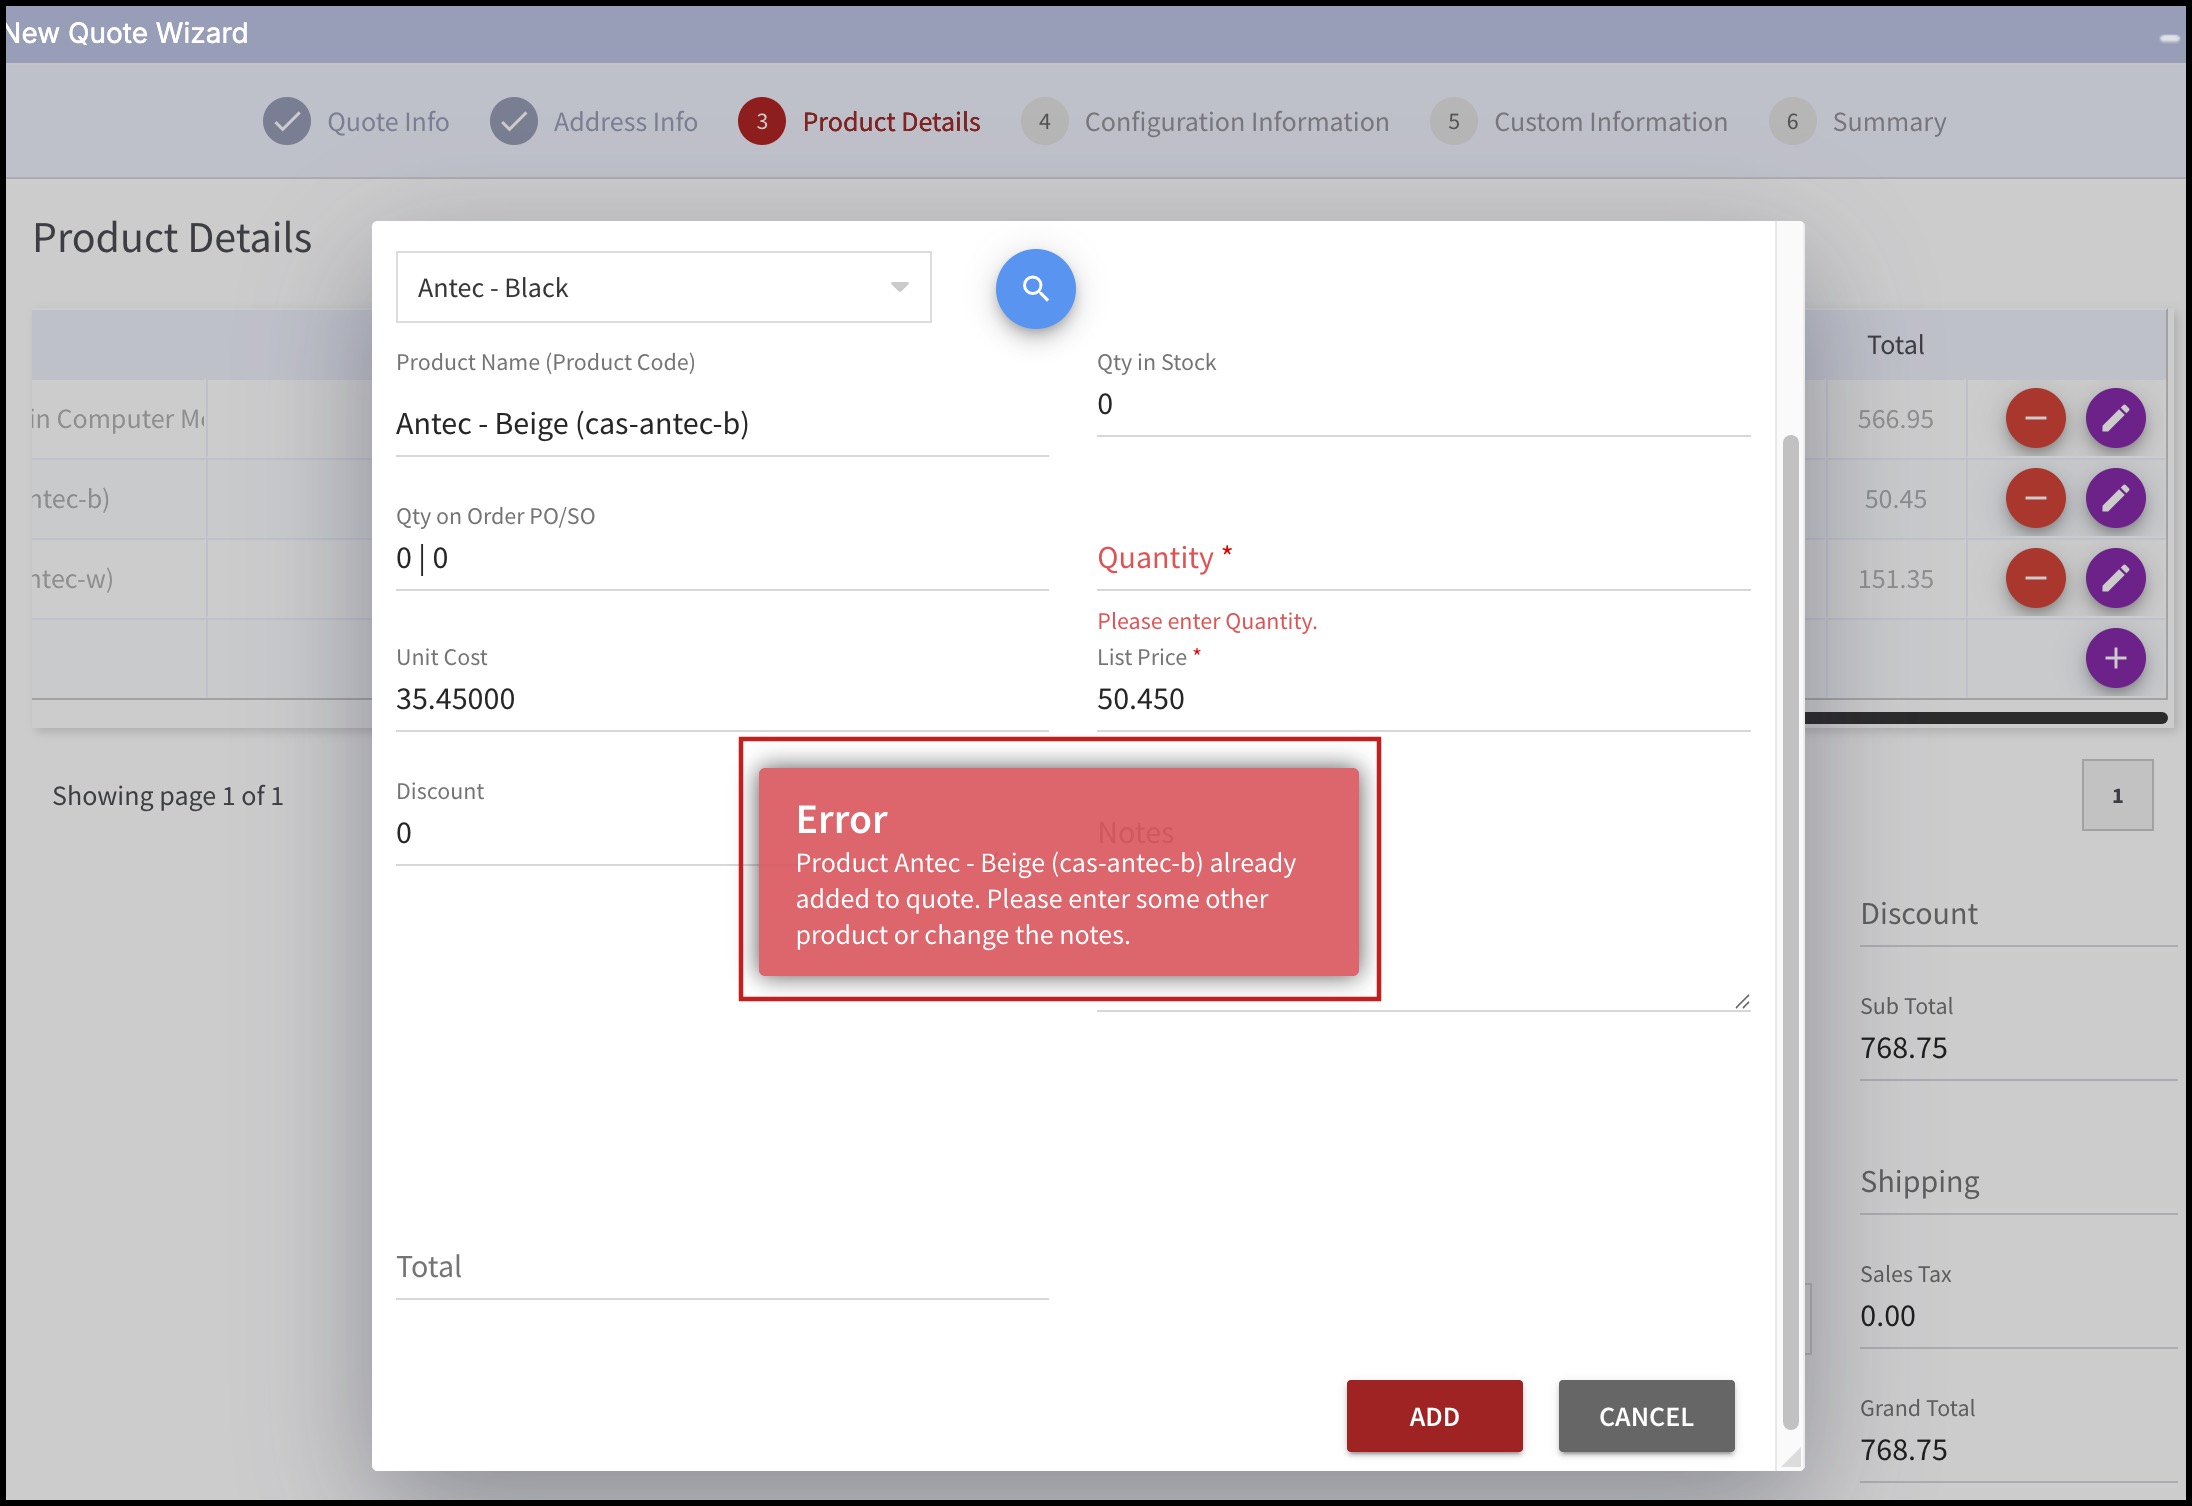The height and width of the screenshot is (1506, 2192).
Task: Click the step 3 red number circle
Action: [x=762, y=122]
